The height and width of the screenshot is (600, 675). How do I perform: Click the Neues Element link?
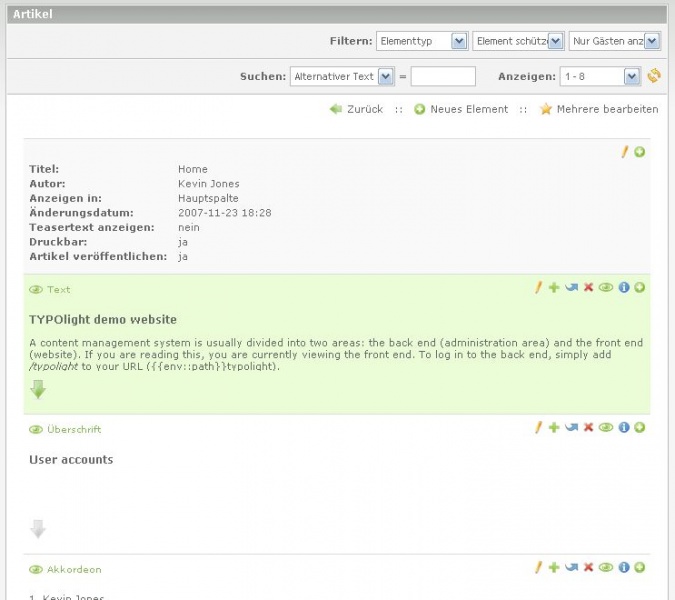coord(468,109)
